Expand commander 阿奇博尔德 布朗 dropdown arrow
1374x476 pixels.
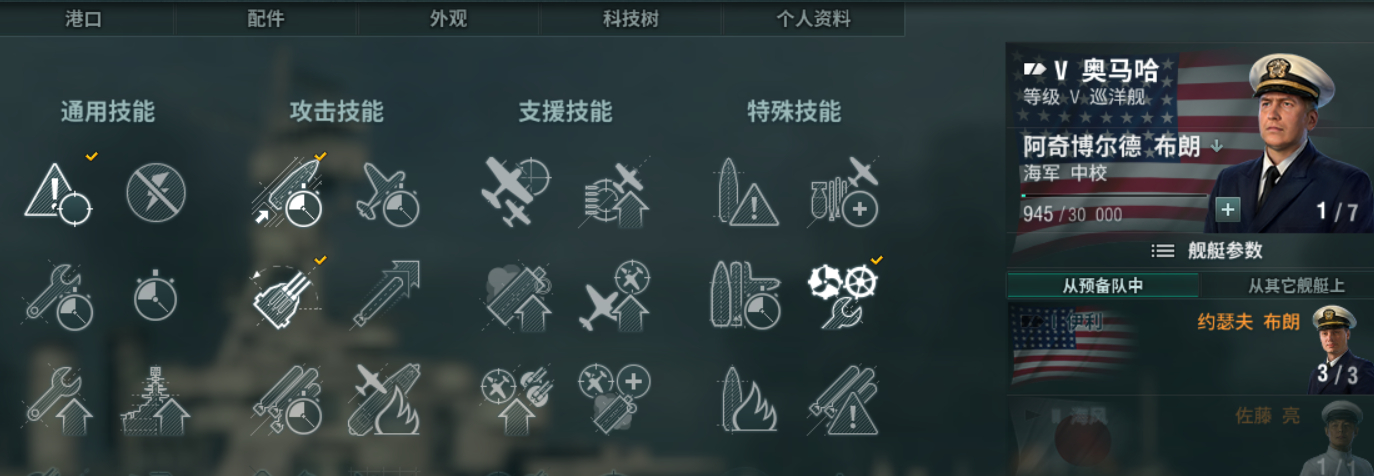(x=1217, y=146)
